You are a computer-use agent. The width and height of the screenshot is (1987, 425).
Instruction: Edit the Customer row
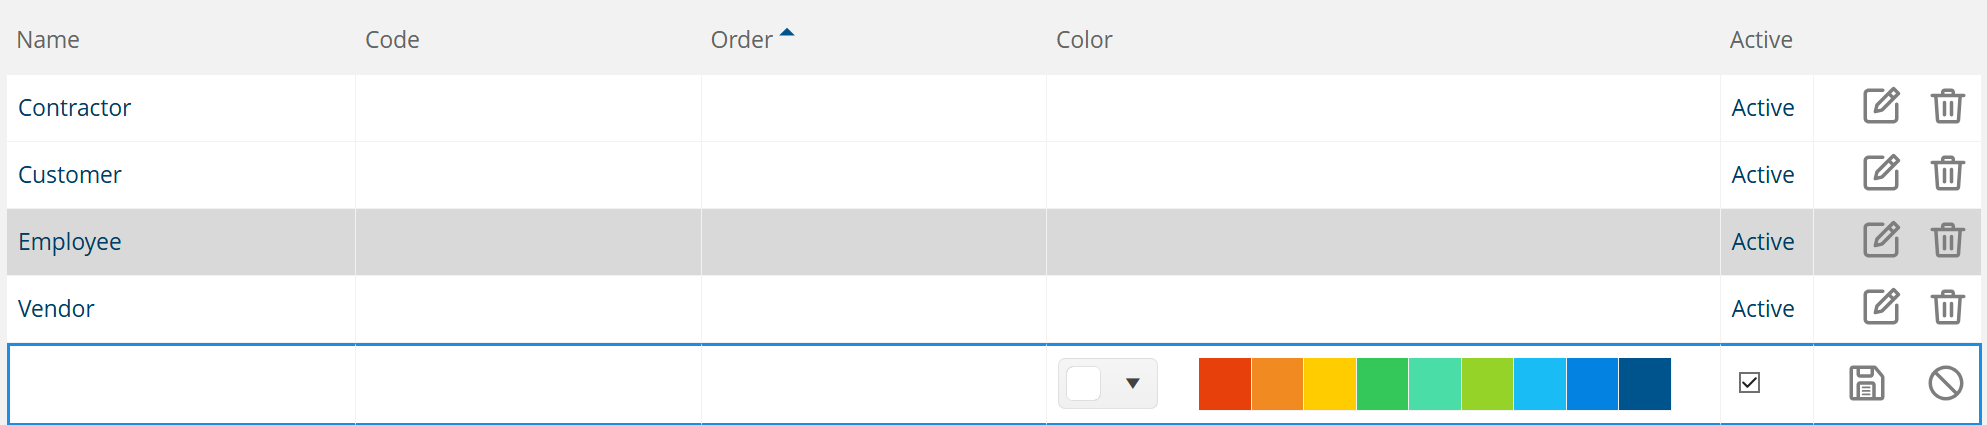tap(1881, 173)
